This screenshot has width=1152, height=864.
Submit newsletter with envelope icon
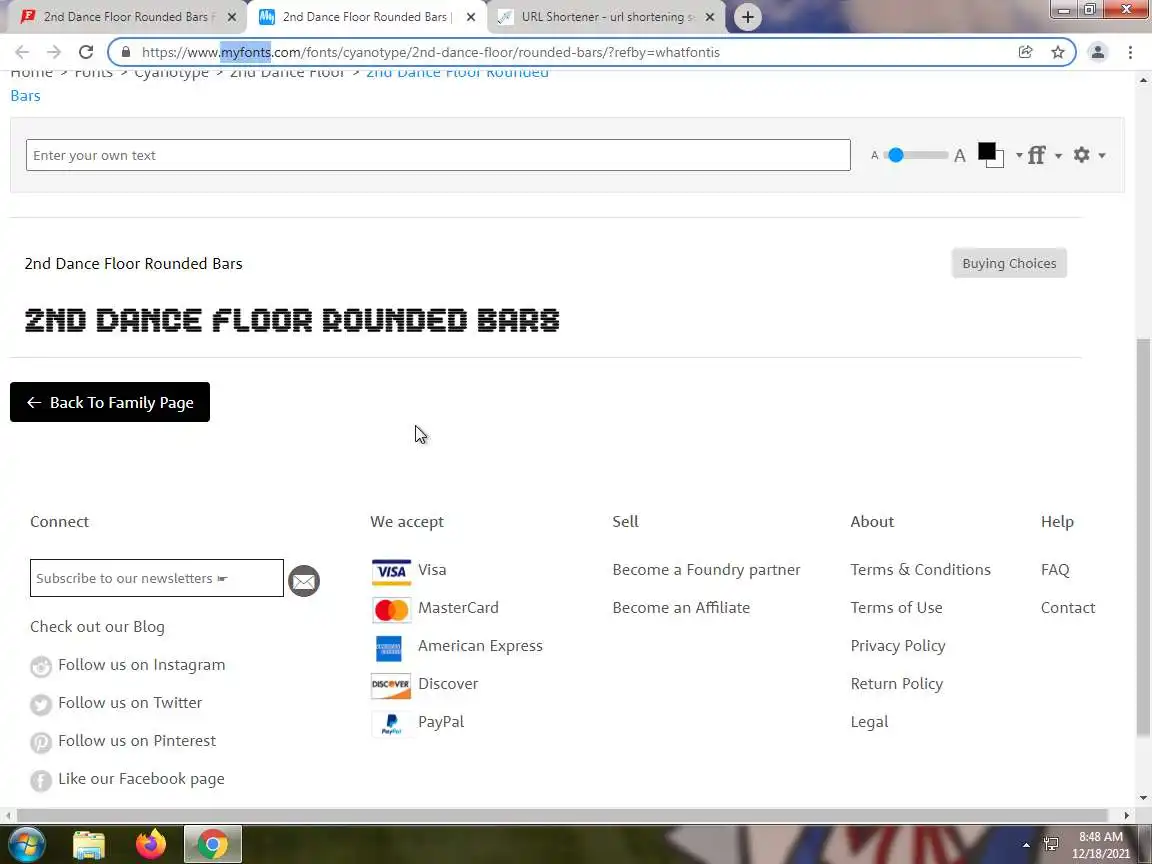[x=303, y=581]
